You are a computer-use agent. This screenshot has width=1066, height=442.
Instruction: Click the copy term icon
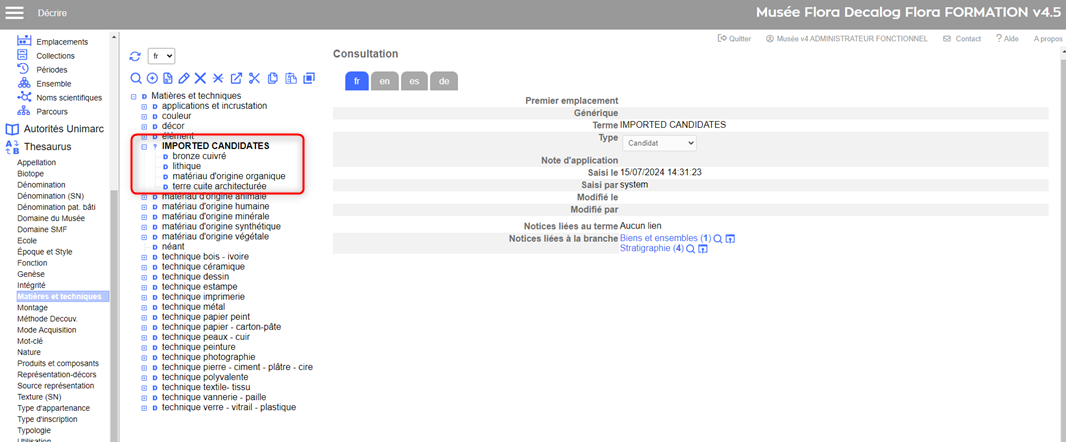[272, 78]
